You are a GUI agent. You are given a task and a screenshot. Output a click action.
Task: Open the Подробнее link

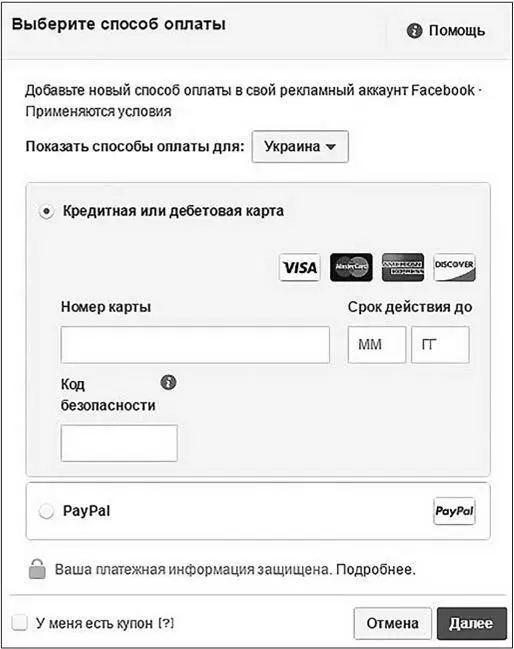(x=376, y=570)
